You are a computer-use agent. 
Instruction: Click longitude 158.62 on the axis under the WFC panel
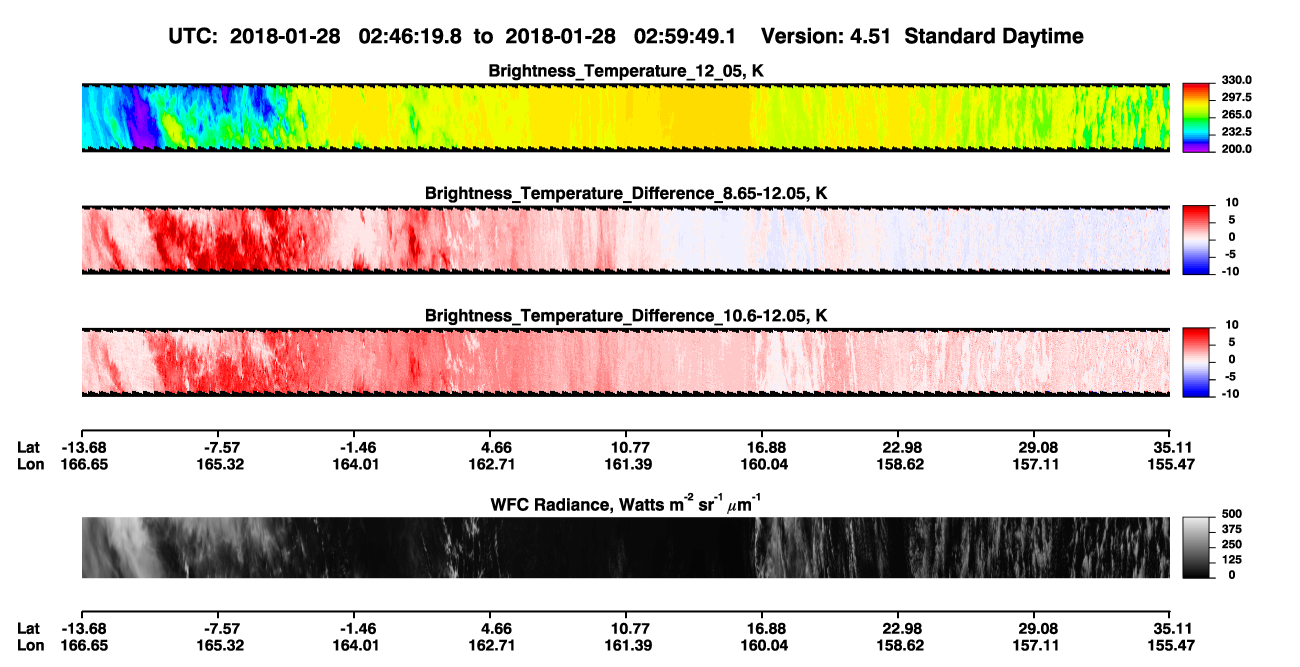coord(901,645)
